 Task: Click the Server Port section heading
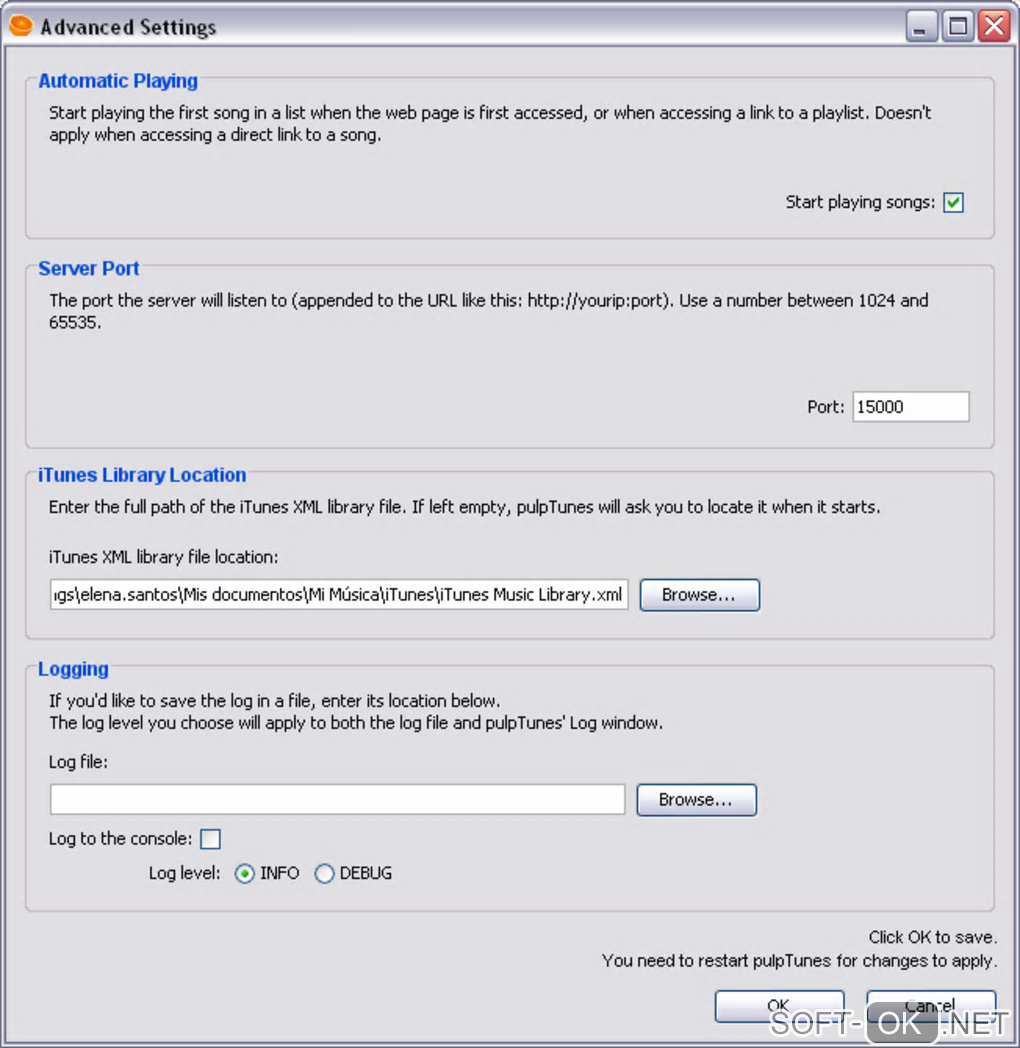point(88,269)
